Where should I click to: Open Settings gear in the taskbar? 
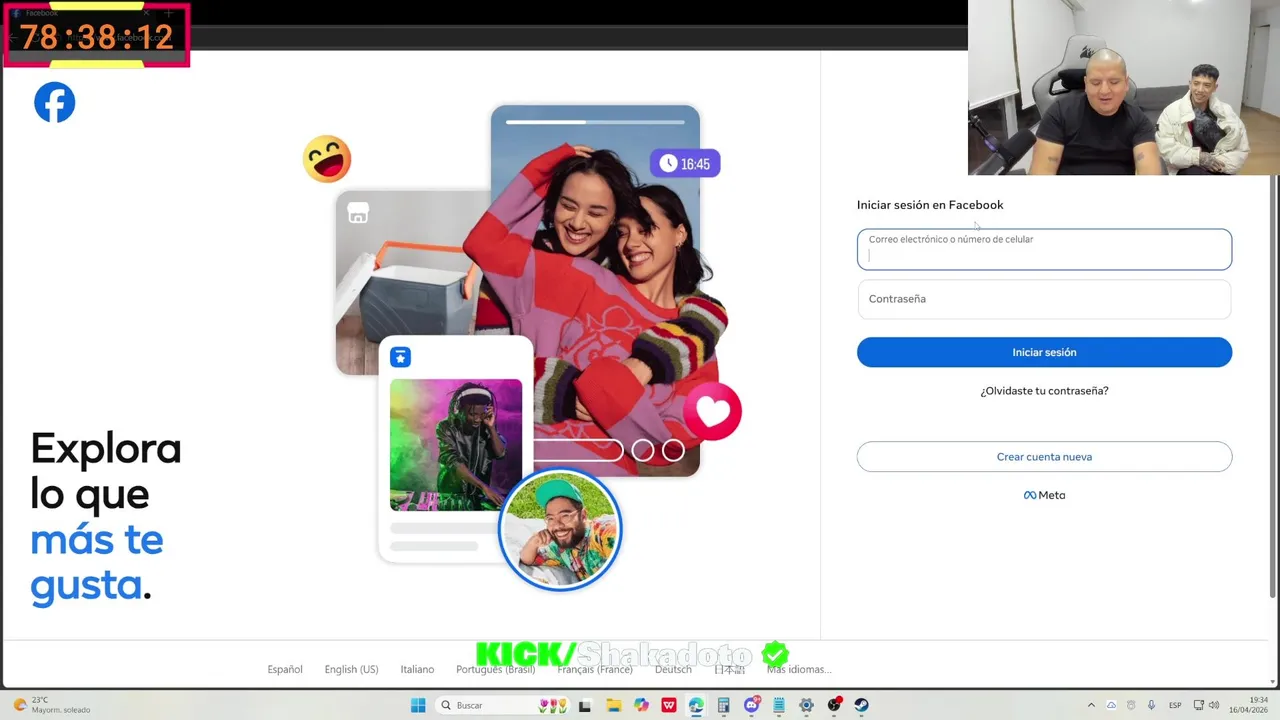coord(806,705)
